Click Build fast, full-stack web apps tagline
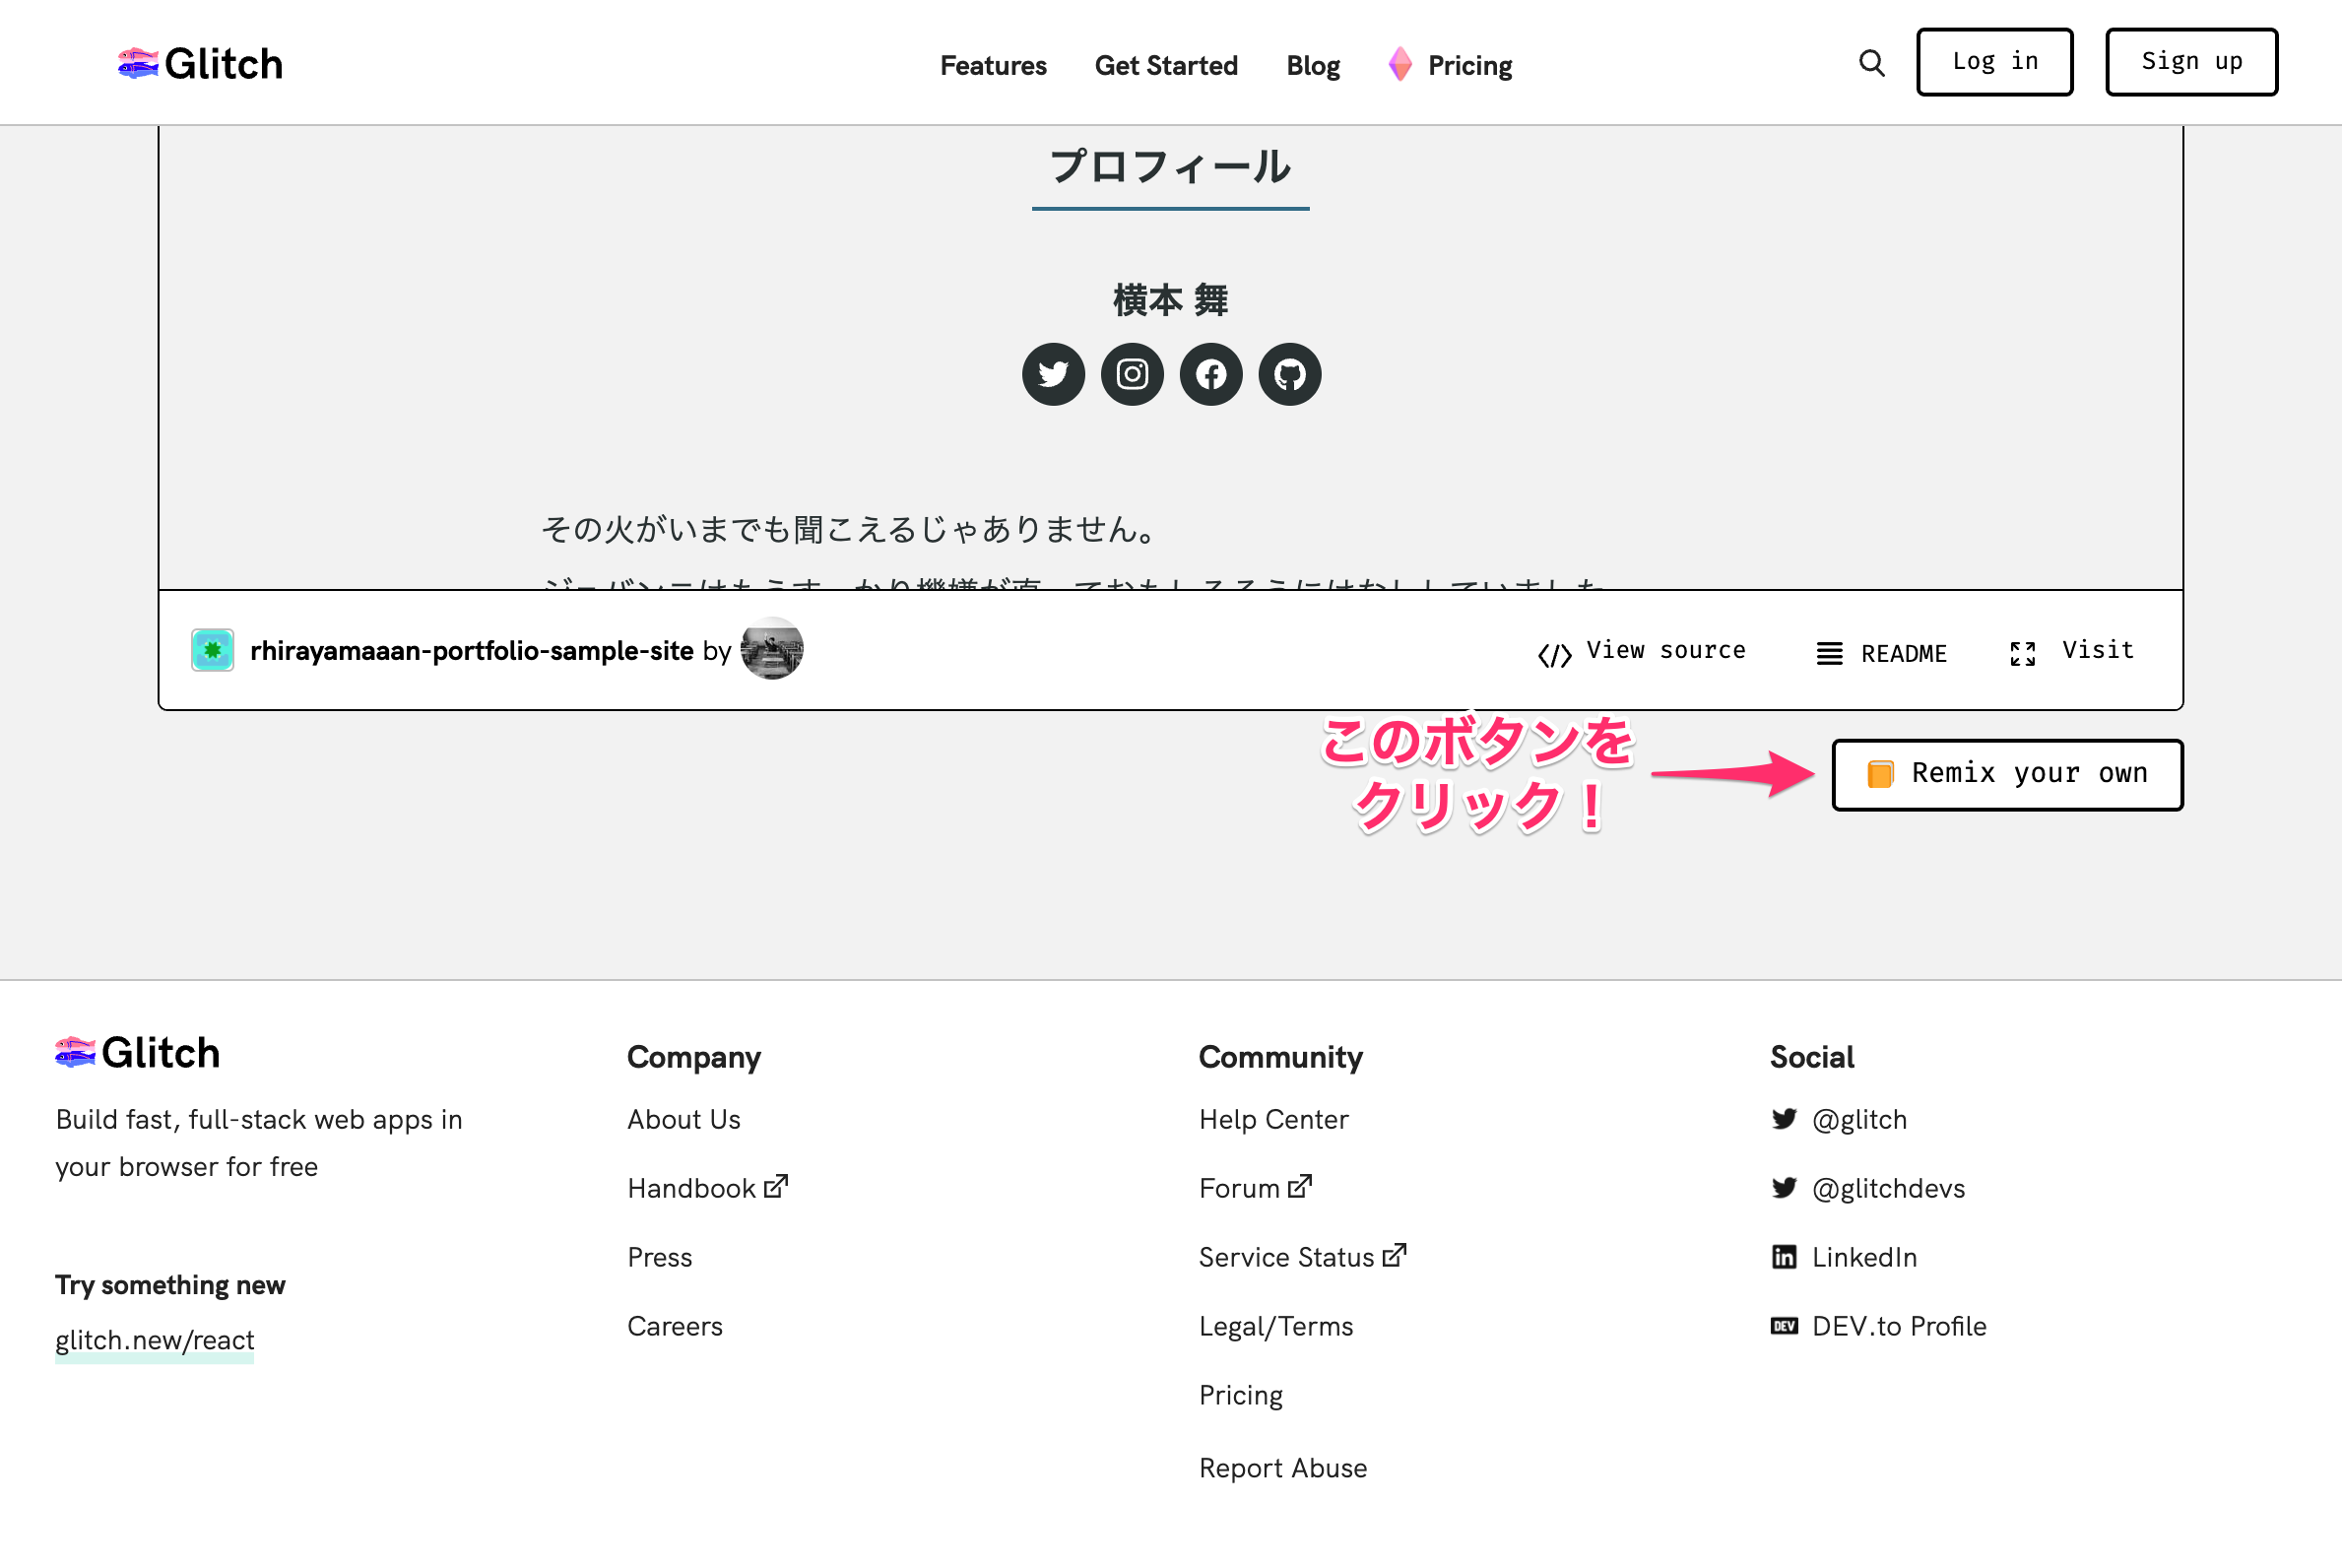This screenshot has width=2342, height=1568. click(259, 1143)
